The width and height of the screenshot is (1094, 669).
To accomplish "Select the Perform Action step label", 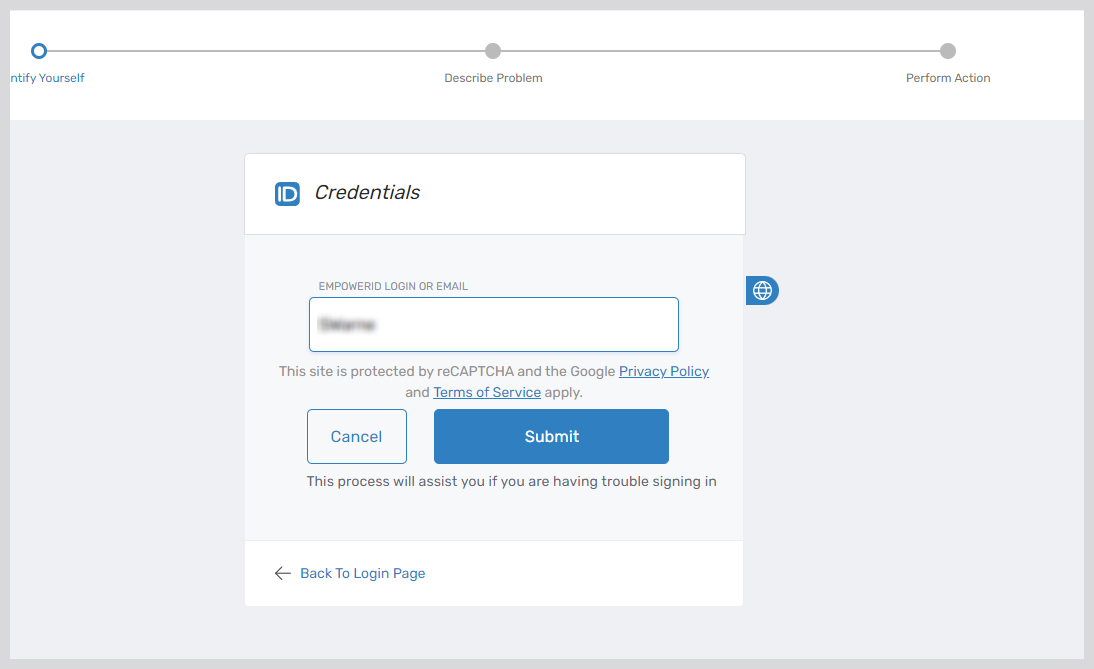I will 948,77.
